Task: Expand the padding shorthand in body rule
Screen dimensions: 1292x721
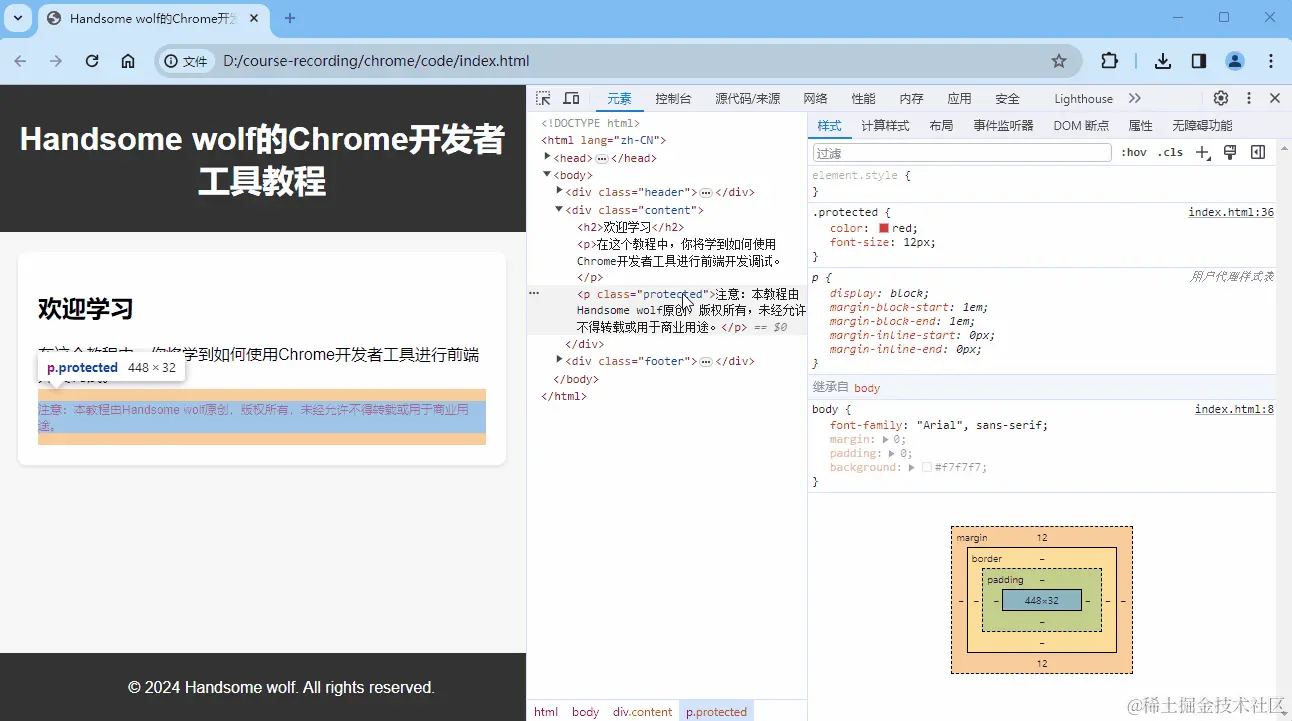Action: (x=892, y=453)
